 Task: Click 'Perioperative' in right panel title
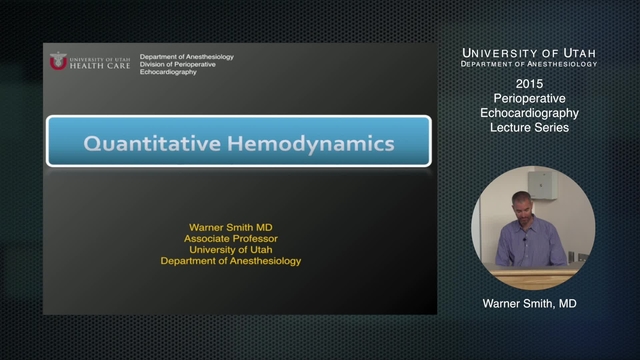click(x=529, y=98)
